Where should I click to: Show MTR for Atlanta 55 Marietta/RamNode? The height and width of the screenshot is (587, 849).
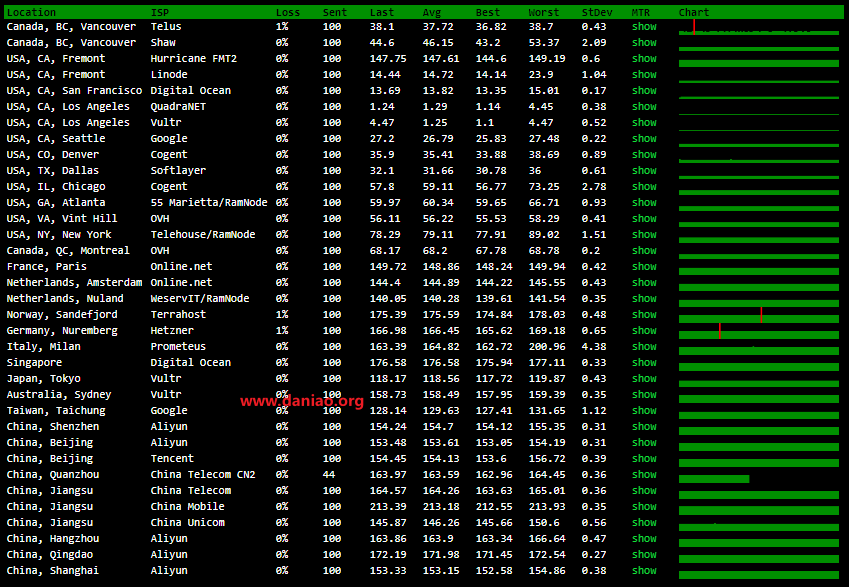tap(644, 203)
